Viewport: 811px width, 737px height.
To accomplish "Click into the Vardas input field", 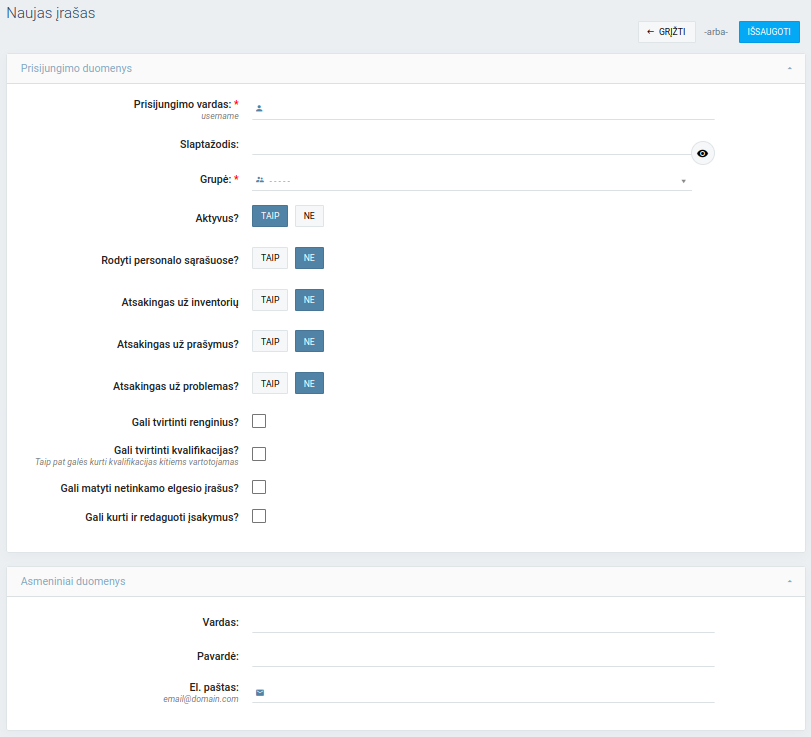I will click(x=483, y=622).
